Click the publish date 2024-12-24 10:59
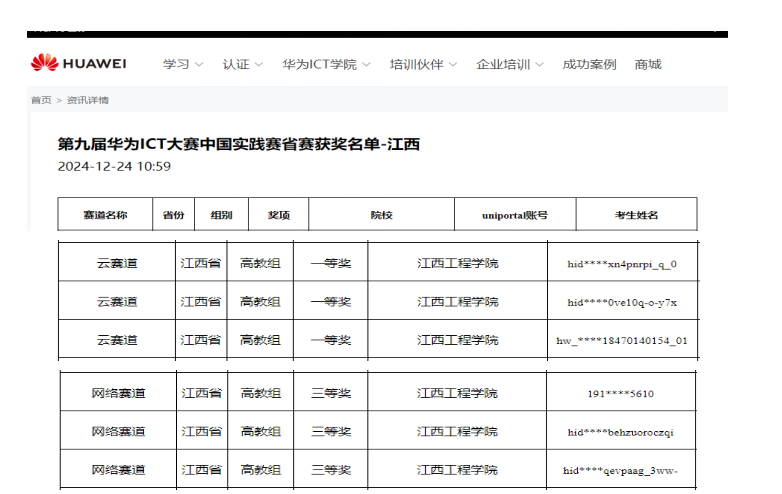782x494 pixels. coord(114,166)
